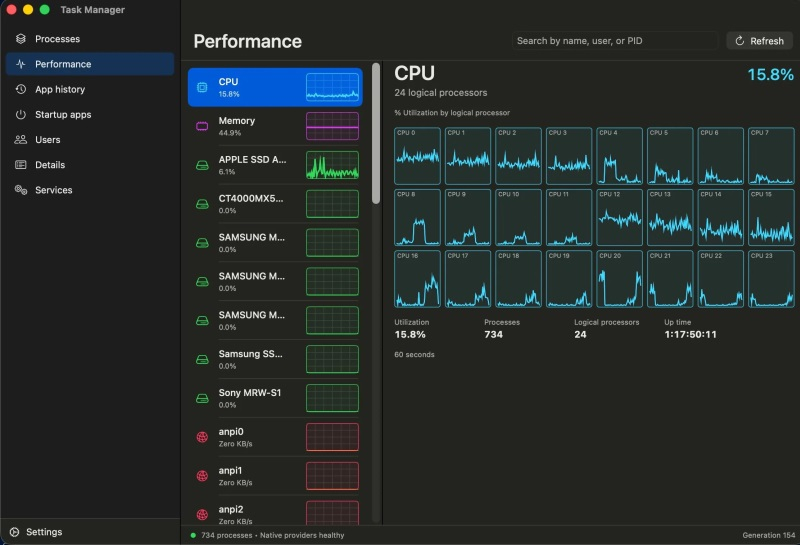Screen dimensions: 800x545
Task: Click the CPU 0 utilization graph
Action: pyautogui.click(x=417, y=156)
